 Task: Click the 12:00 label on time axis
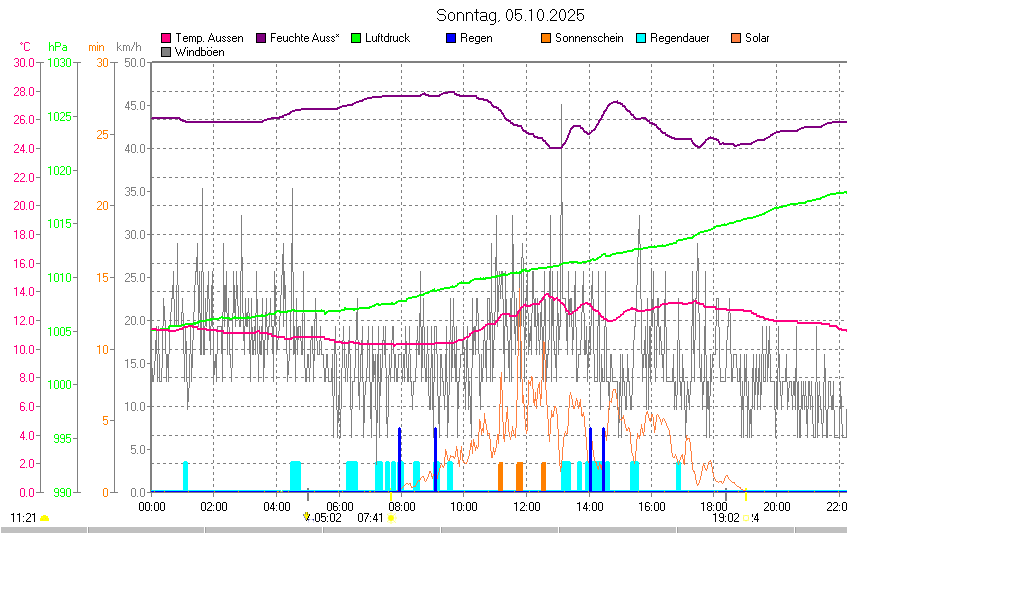tap(526, 506)
